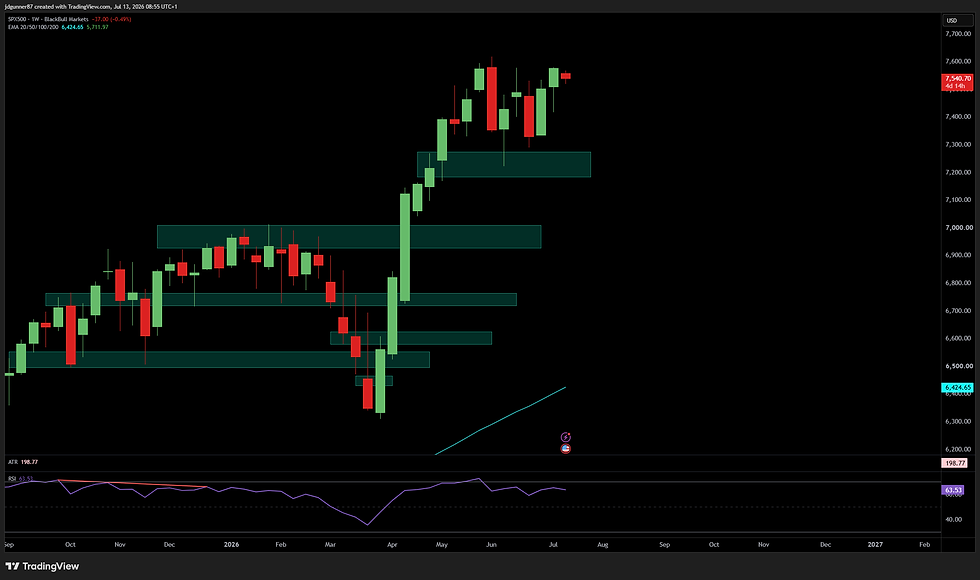Viewport: 980px width, 580px height.
Task: Open the USD currency selector
Action: coord(957,21)
